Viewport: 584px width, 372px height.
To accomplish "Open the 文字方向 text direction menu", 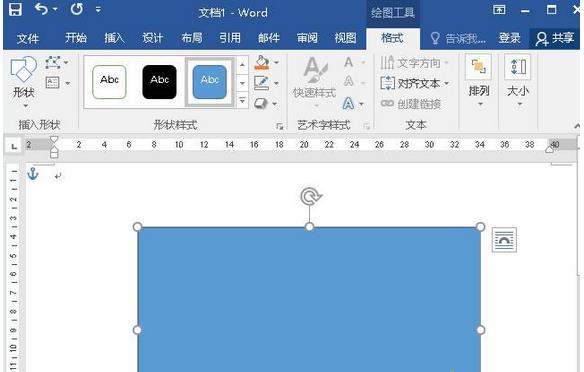I will click(414, 63).
